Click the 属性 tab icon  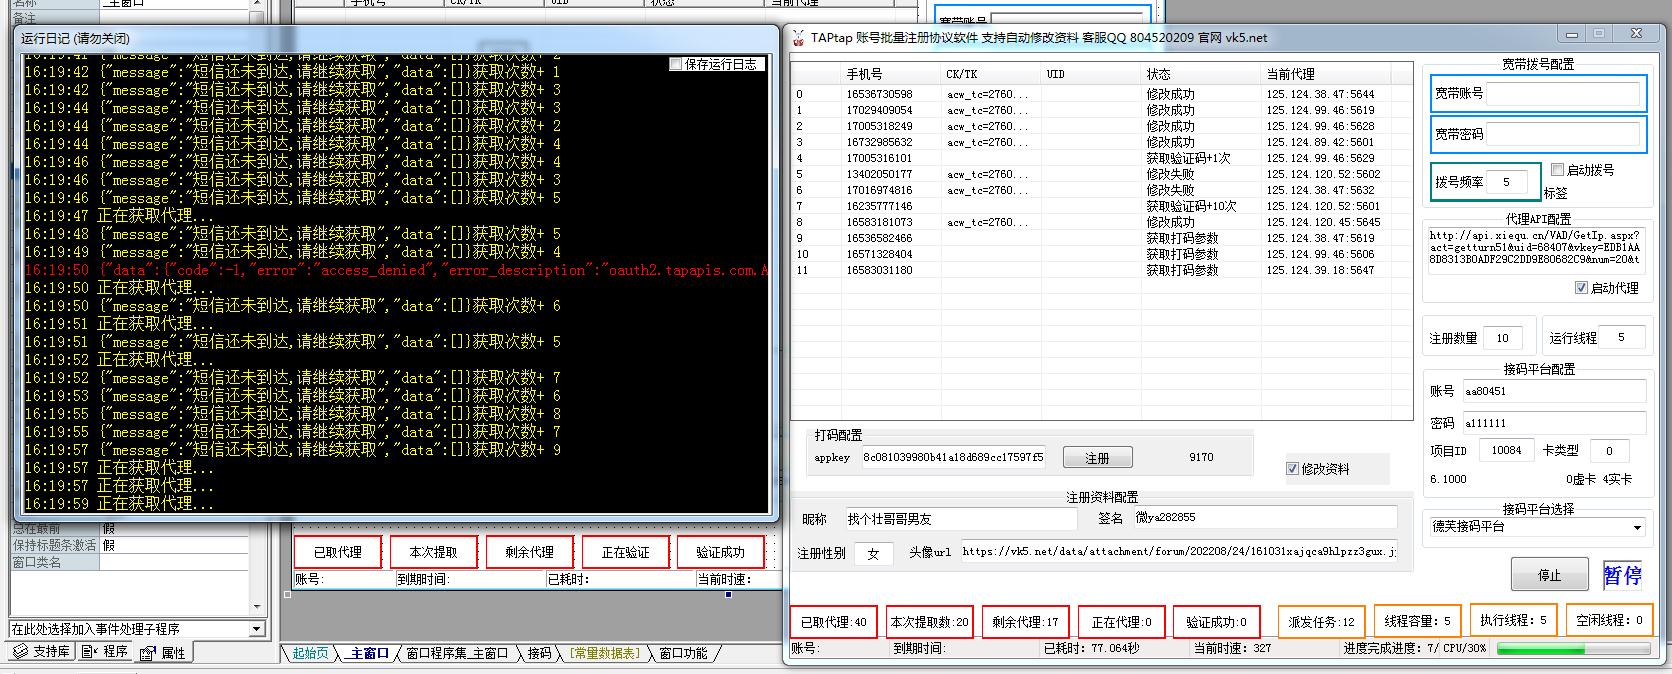147,653
